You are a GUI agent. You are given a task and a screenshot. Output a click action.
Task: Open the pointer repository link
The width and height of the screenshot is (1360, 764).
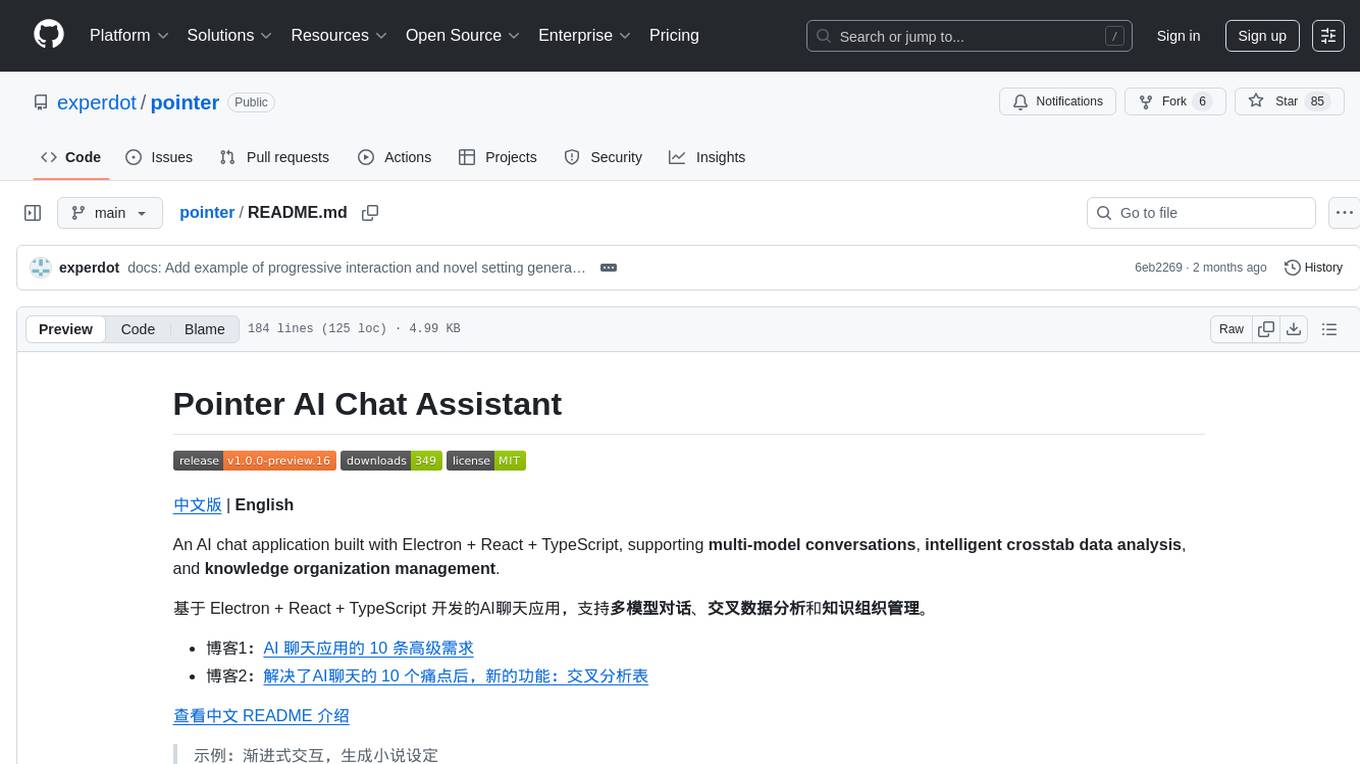coord(185,102)
